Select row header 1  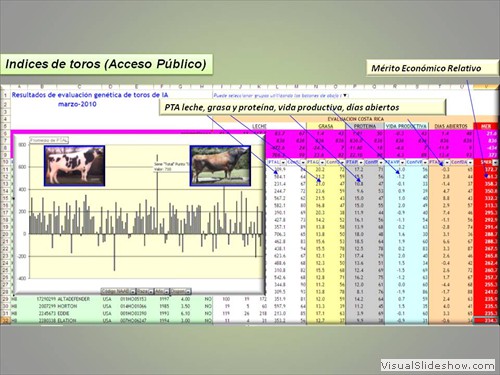click(x=6, y=95)
